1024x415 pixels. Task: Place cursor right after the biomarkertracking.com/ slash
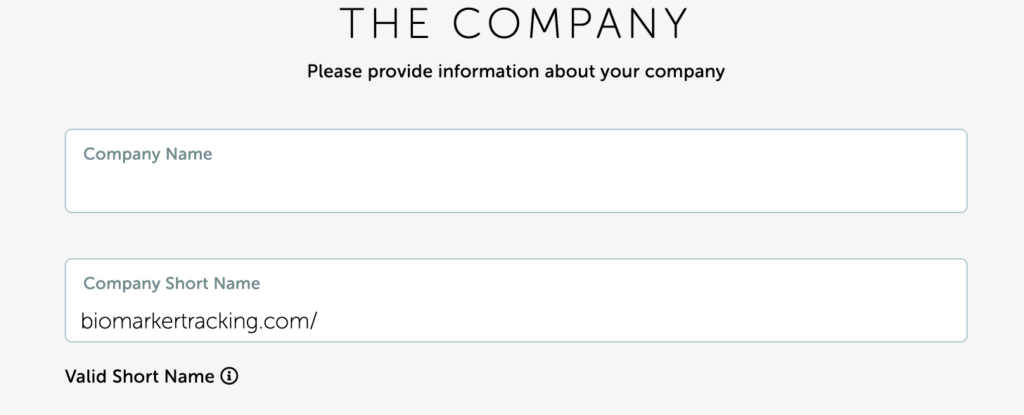(319, 320)
